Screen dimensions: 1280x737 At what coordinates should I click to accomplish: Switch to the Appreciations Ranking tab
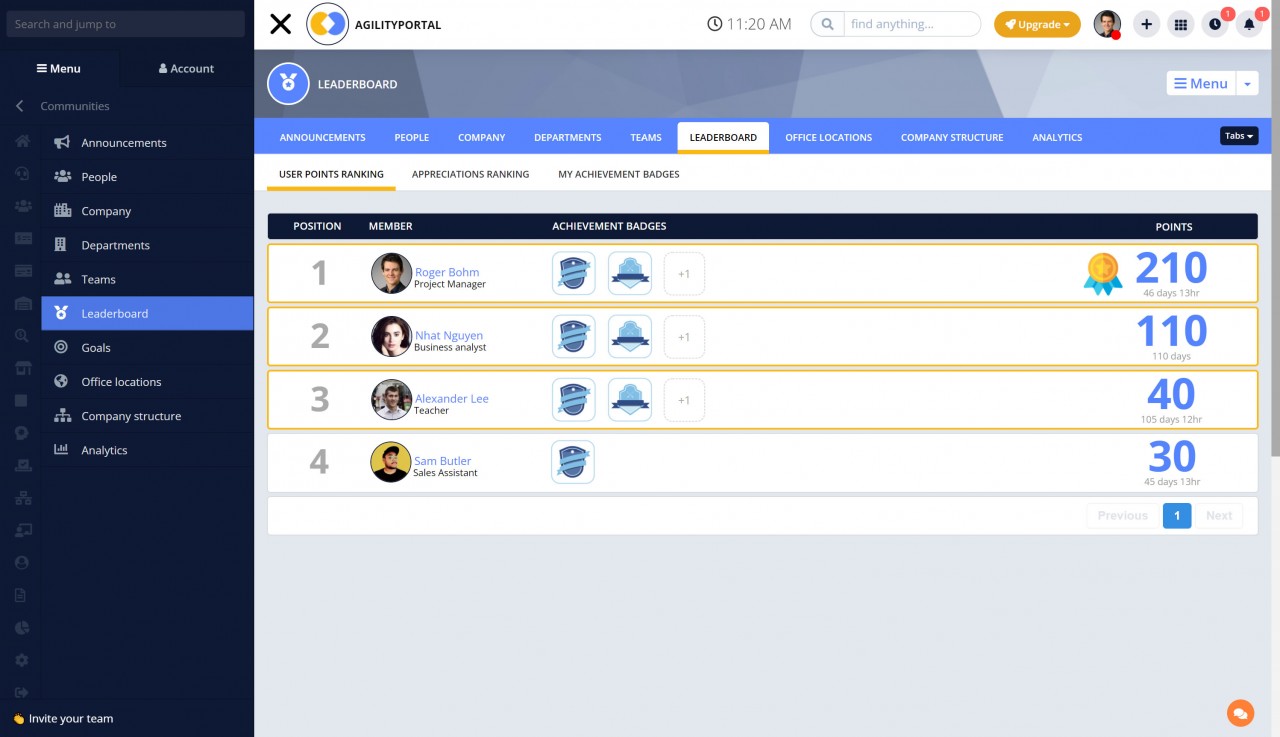click(x=470, y=173)
